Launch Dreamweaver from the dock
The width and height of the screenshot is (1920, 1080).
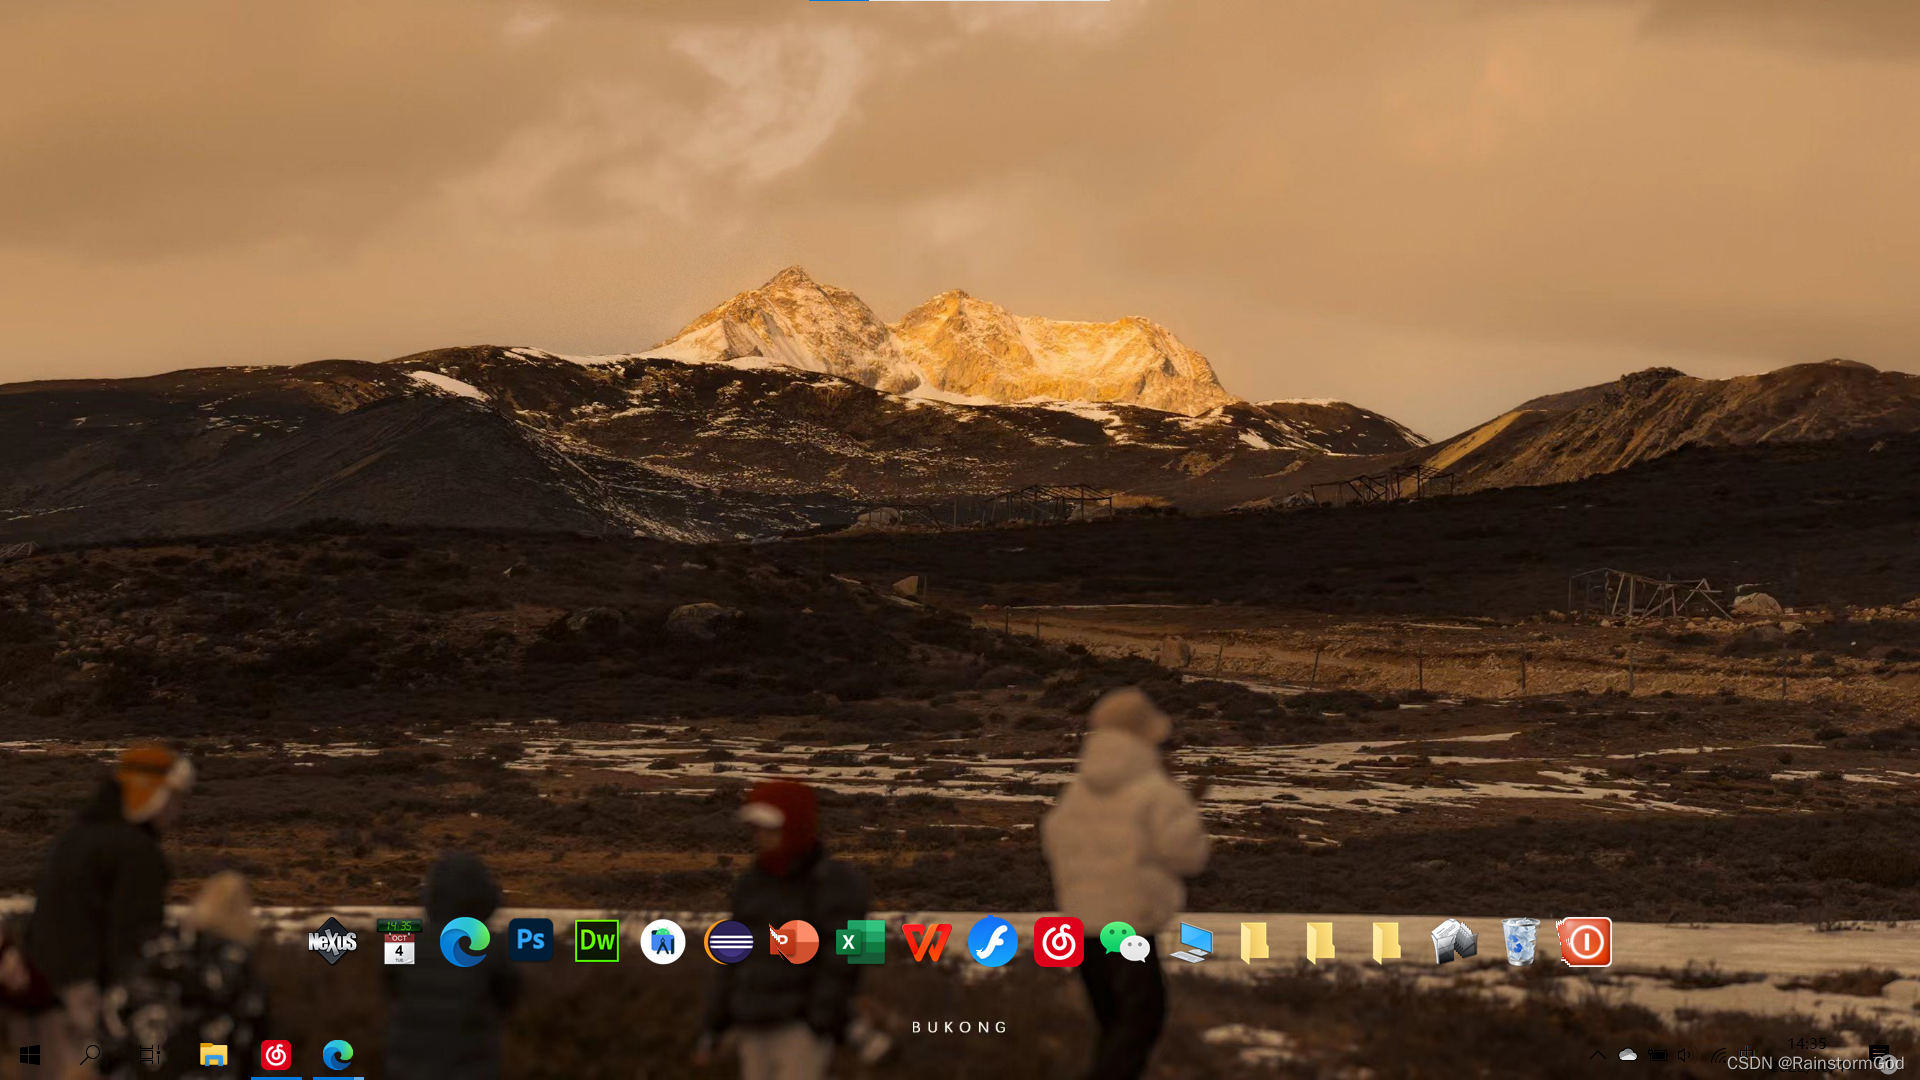point(597,941)
